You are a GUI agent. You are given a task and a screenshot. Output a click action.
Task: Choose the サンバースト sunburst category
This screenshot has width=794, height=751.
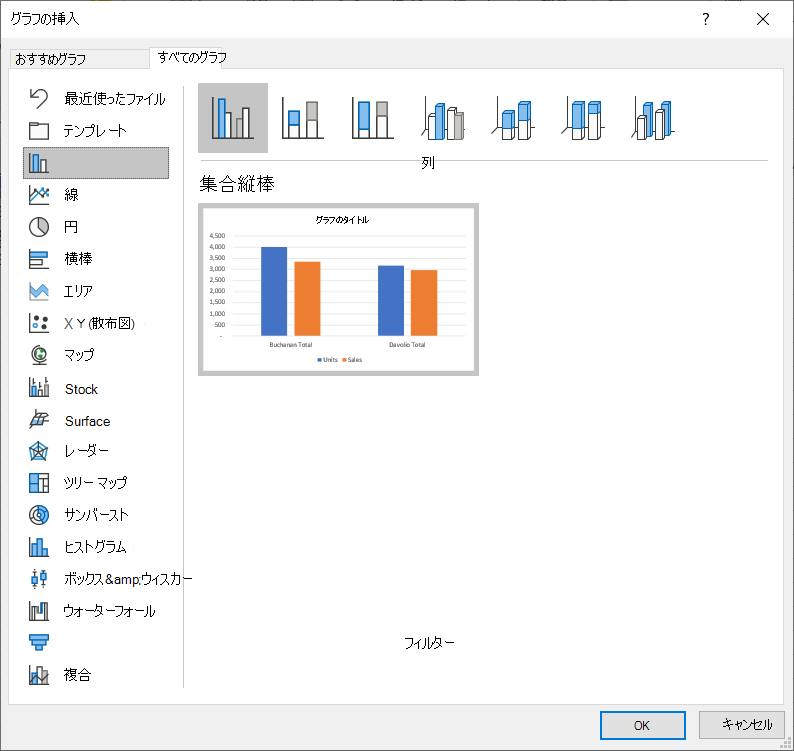click(96, 515)
